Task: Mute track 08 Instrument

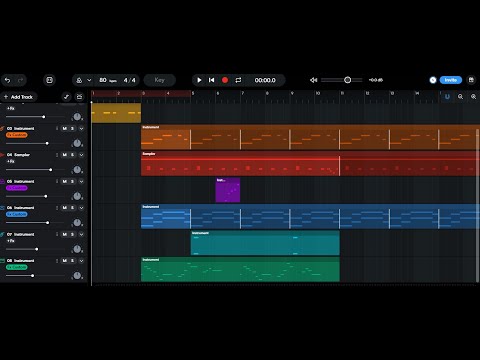Action: tap(65, 261)
